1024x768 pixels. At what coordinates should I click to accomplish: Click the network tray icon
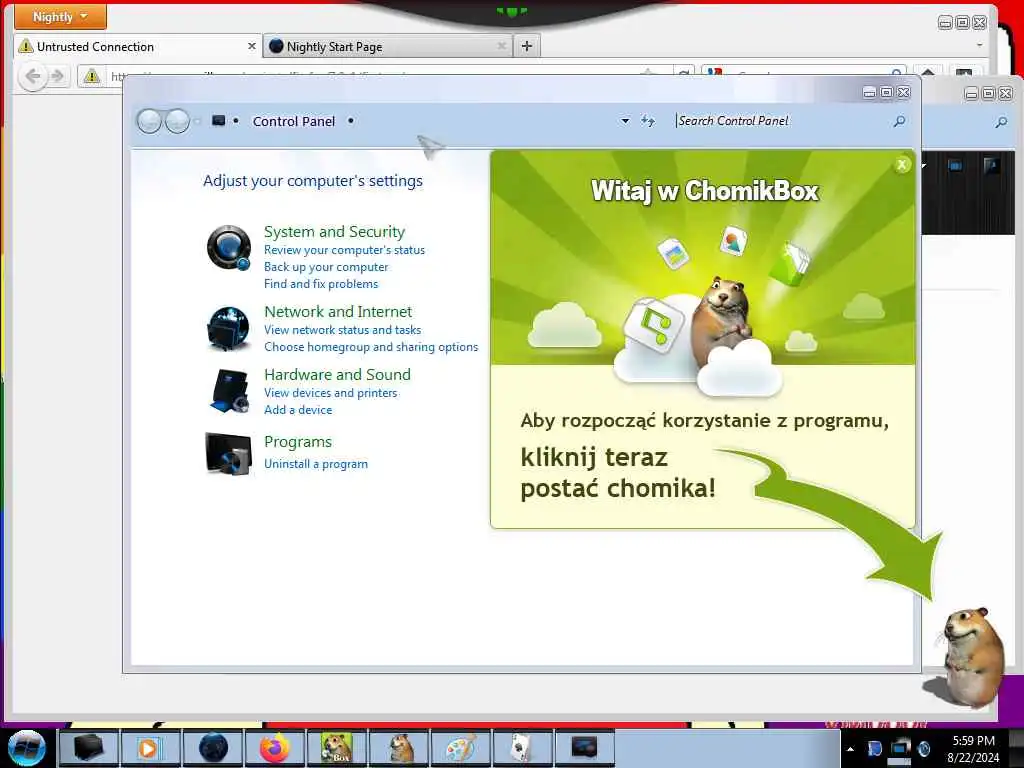[900, 749]
